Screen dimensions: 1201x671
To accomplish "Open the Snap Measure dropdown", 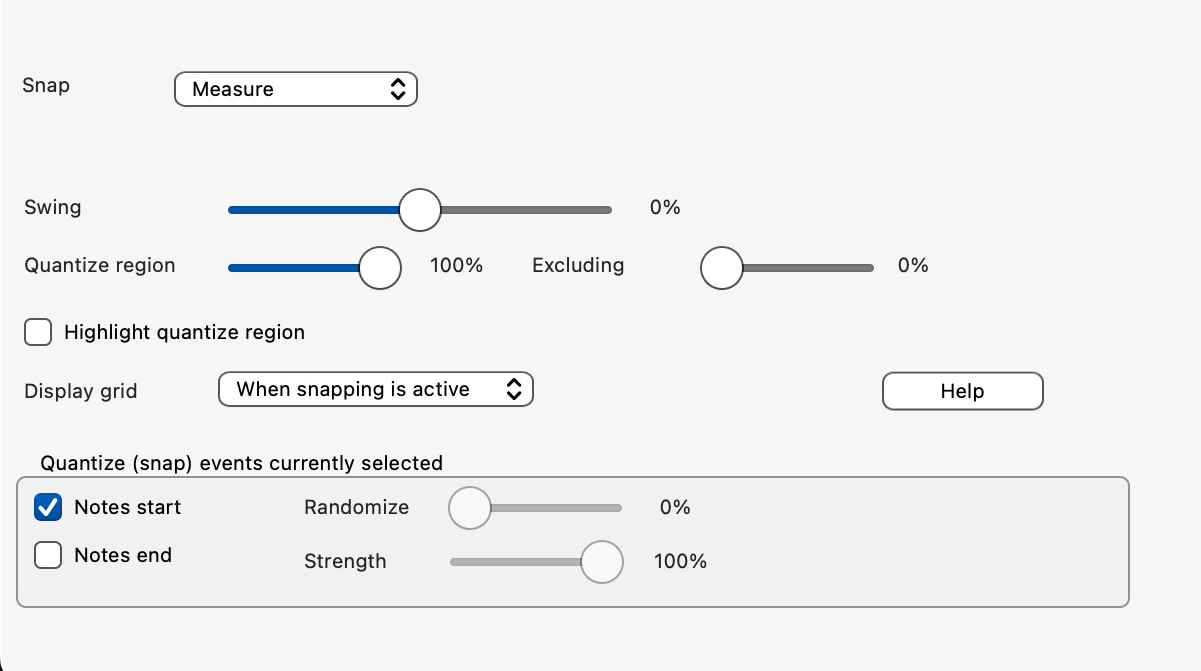I will coord(294,90).
